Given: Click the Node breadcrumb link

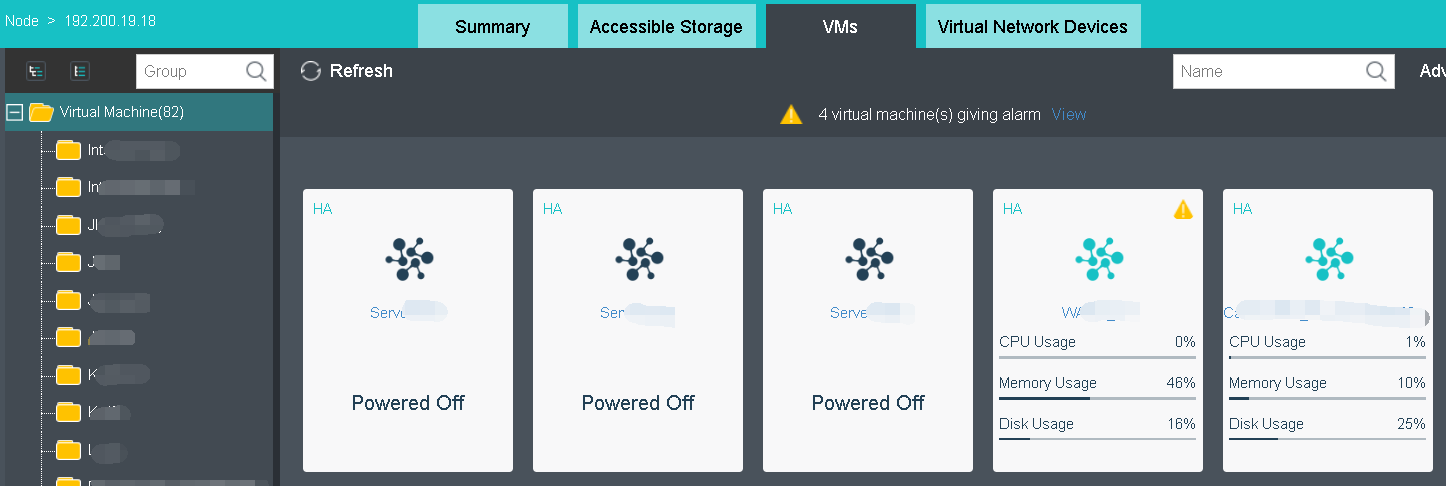Looking at the screenshot, I should (22, 21).
